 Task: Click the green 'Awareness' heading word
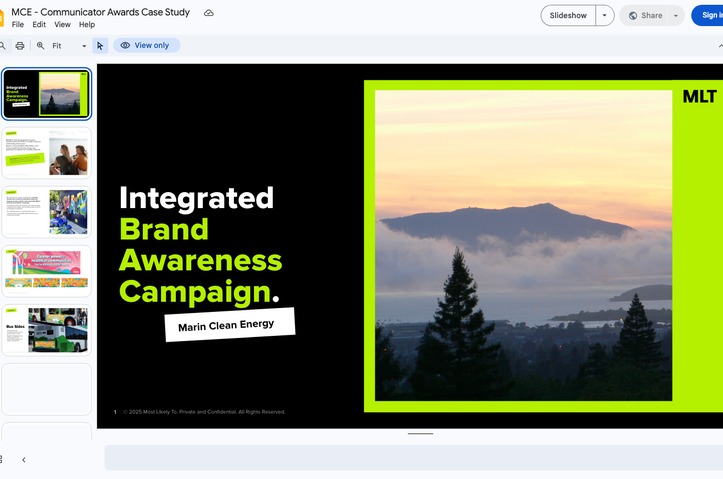pyautogui.click(x=201, y=260)
